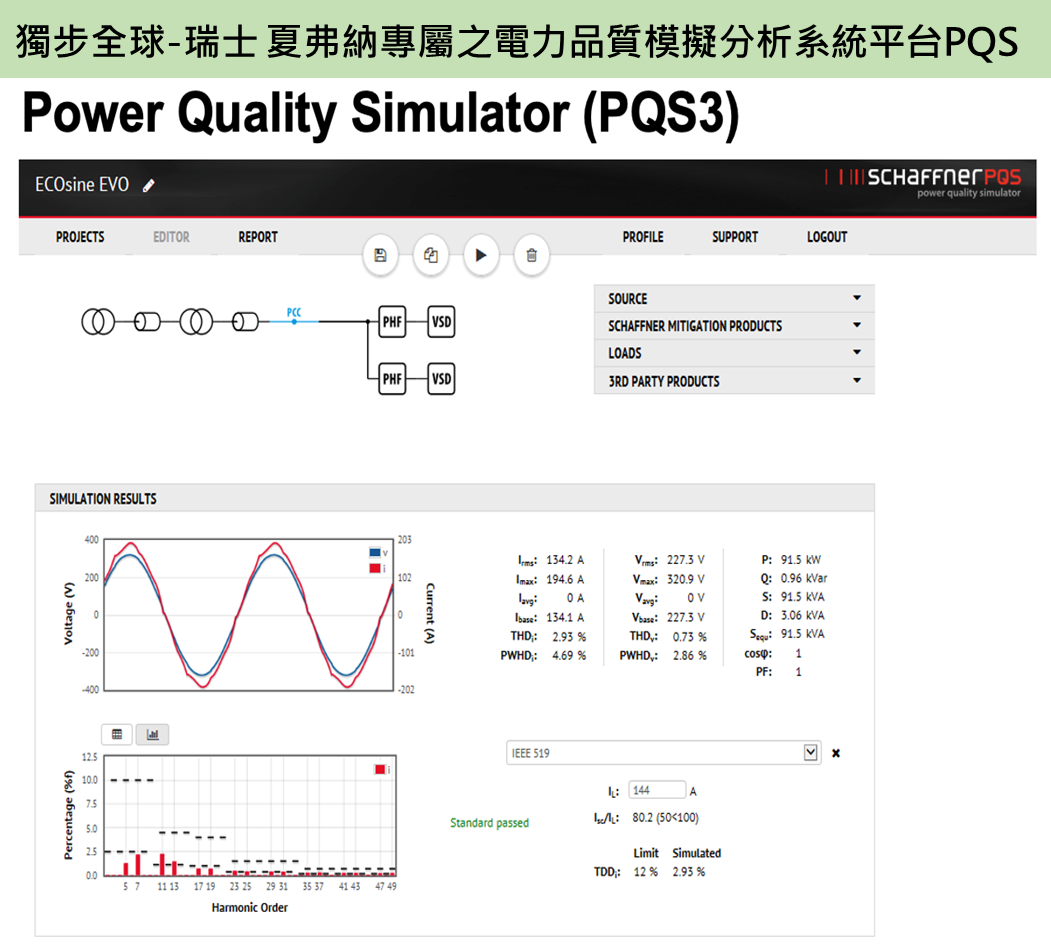Click the ECOsine EVO project title
The height and width of the screenshot is (947, 1051).
(82, 184)
